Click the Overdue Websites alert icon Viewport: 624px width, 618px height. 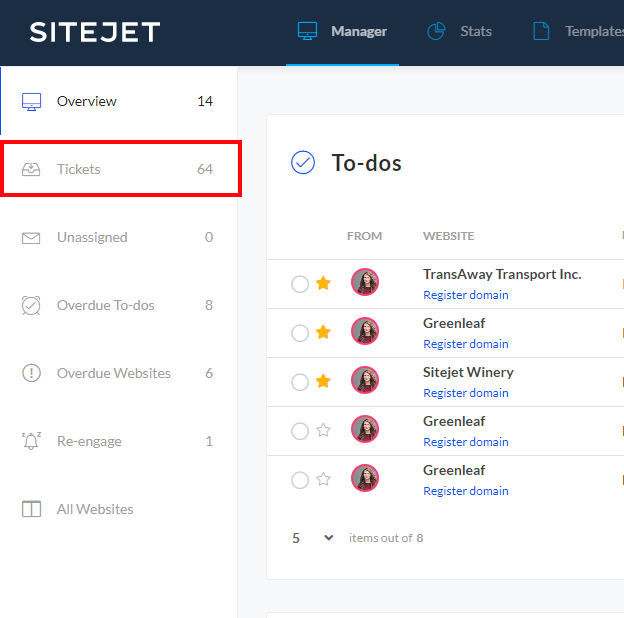pyautogui.click(x=32, y=373)
